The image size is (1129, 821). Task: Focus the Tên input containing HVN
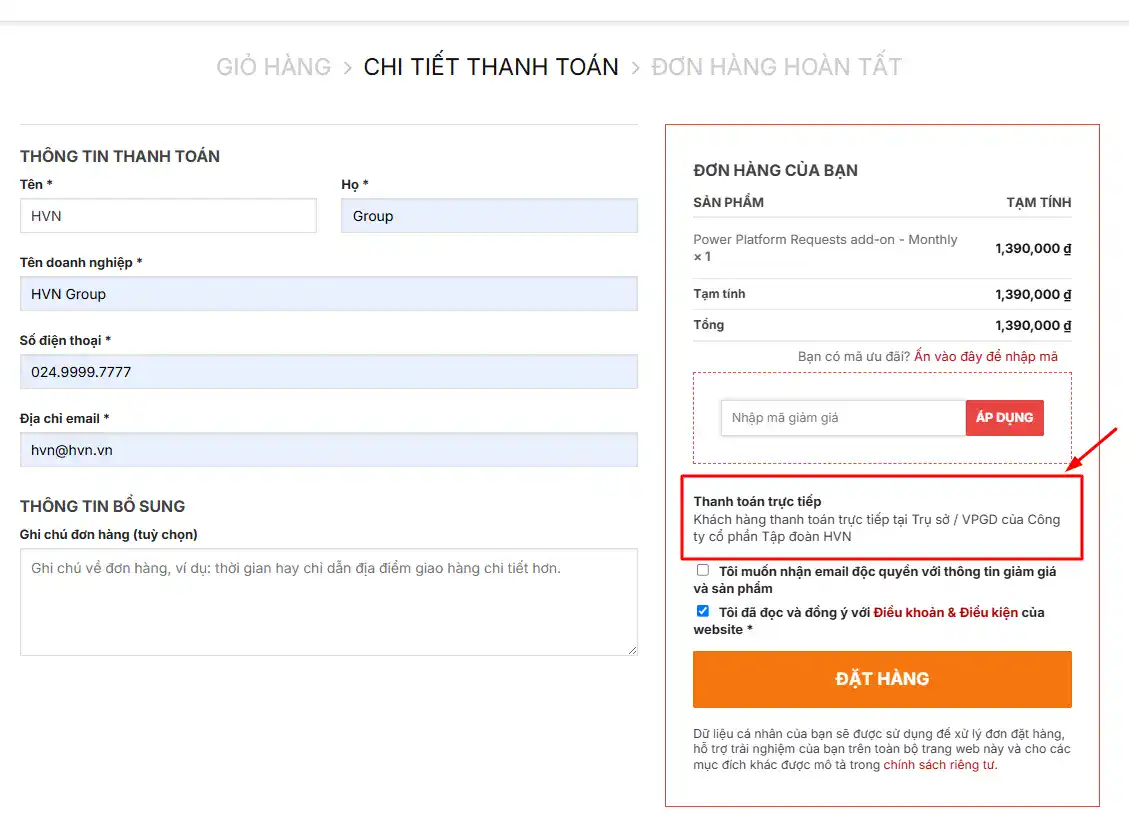point(168,216)
